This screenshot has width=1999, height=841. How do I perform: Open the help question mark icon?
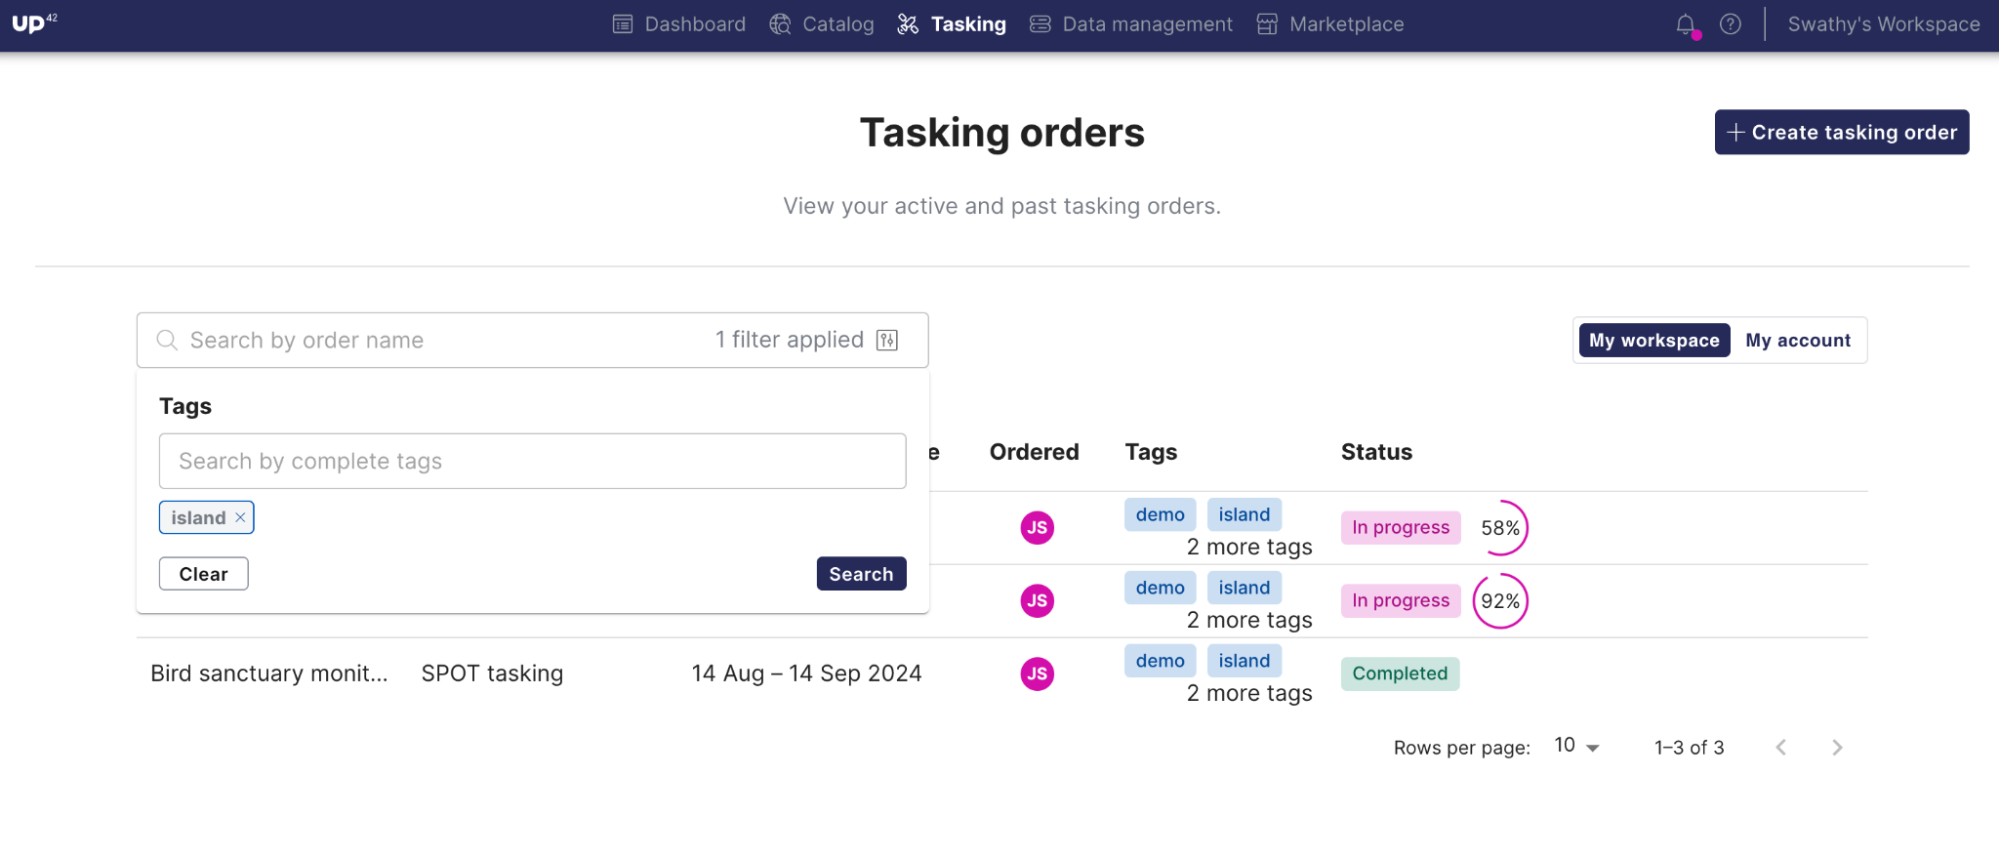[x=1730, y=24]
